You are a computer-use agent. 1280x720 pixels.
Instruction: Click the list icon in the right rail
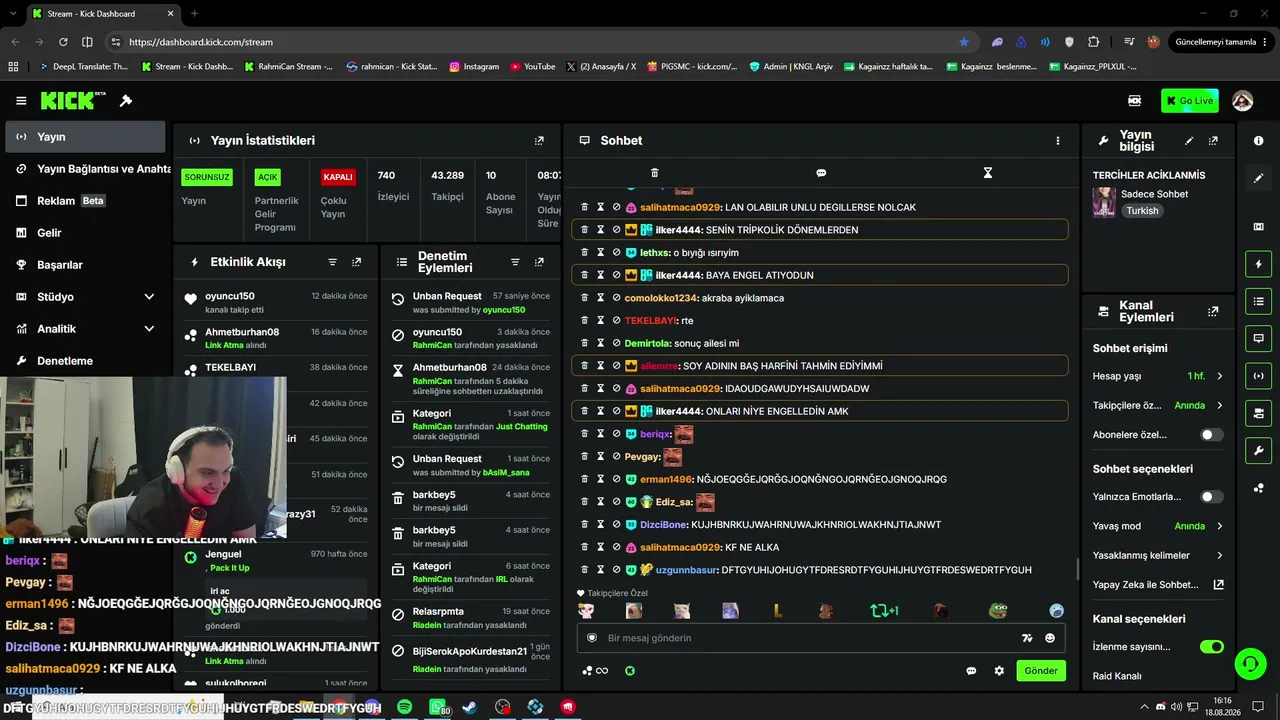1258,301
